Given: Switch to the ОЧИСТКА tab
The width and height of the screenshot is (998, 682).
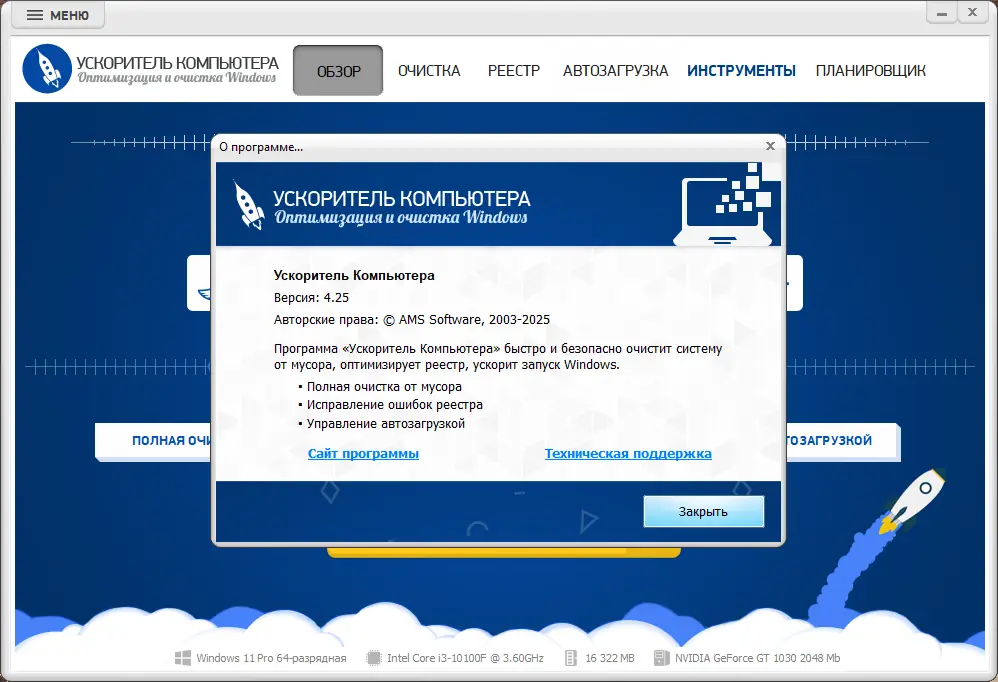Looking at the screenshot, I should click(x=428, y=70).
